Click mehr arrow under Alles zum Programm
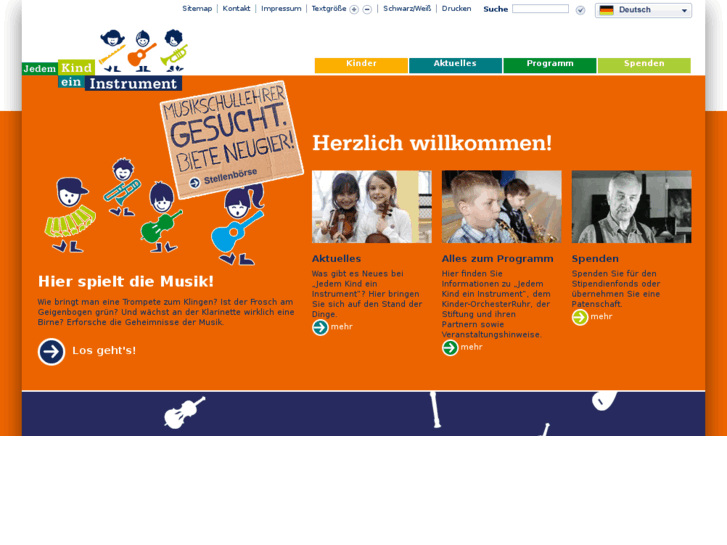This screenshot has width=727, height=545. [x=450, y=347]
